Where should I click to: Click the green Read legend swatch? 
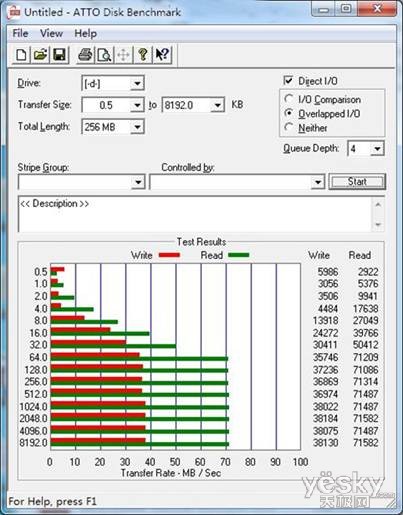point(239,255)
